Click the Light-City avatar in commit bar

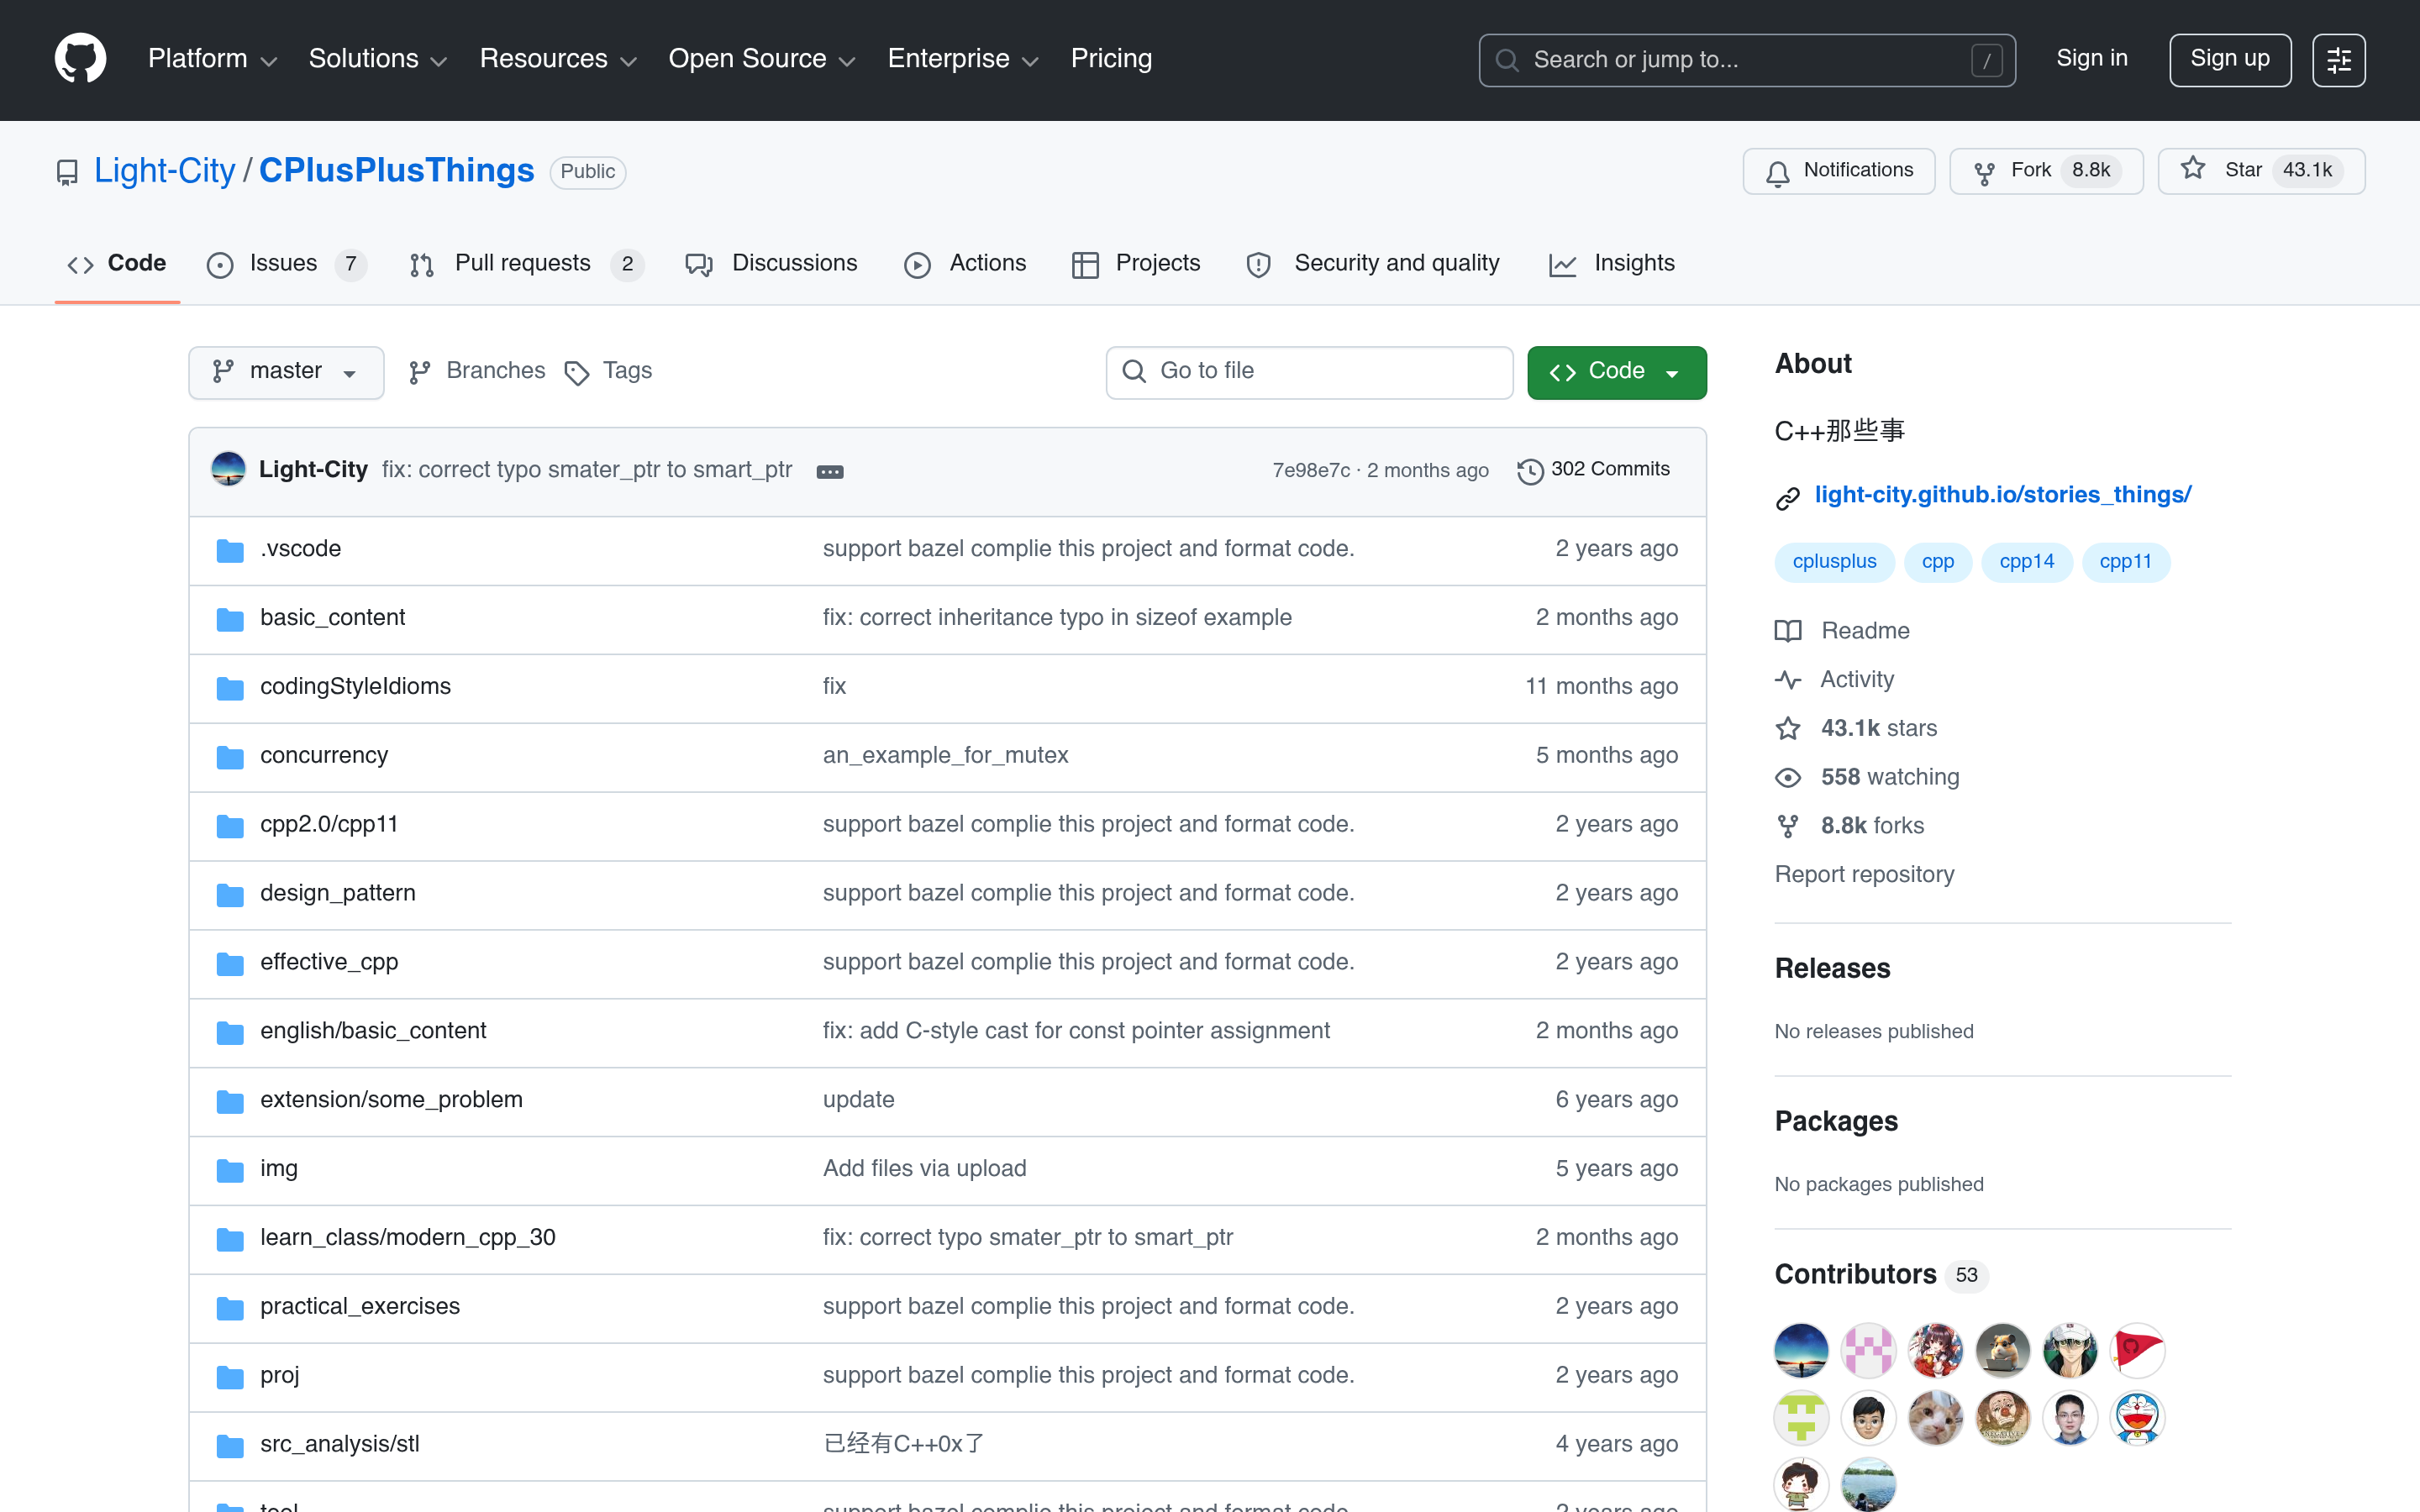tap(228, 469)
